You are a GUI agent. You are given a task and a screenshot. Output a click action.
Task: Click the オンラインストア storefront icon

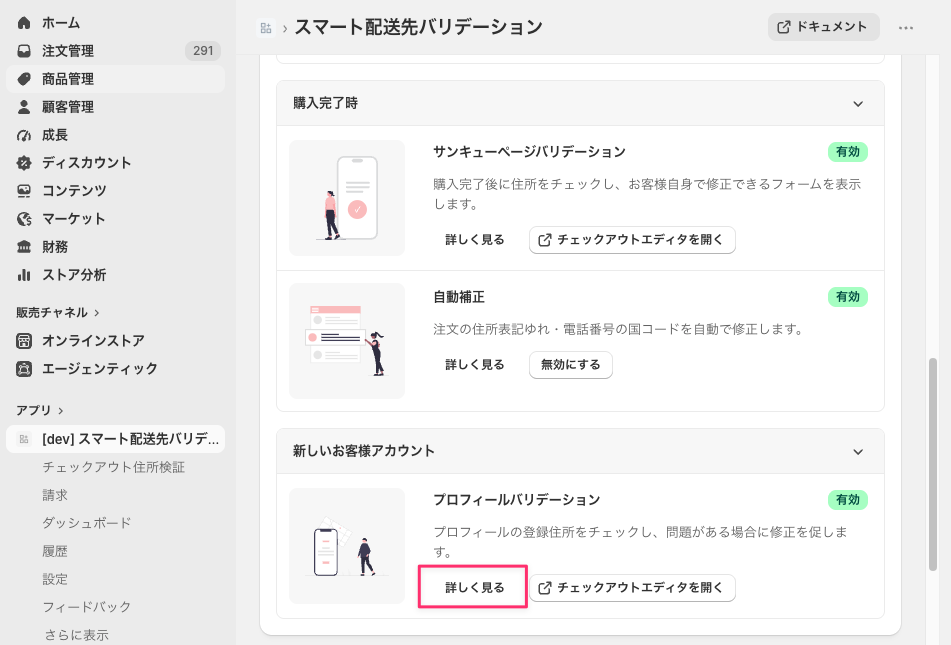pos(24,341)
